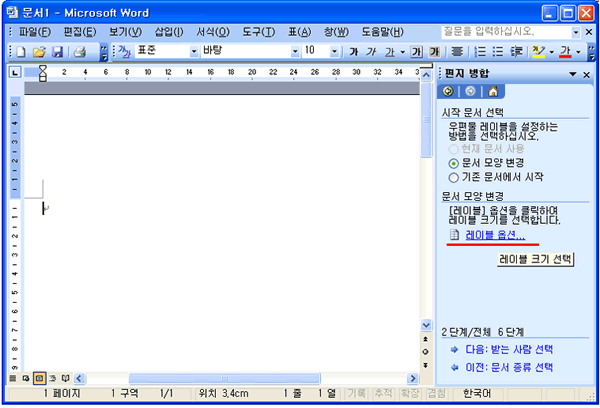Open the font size dropdown showing 10
600x408 pixels.
pyautogui.click(x=334, y=50)
